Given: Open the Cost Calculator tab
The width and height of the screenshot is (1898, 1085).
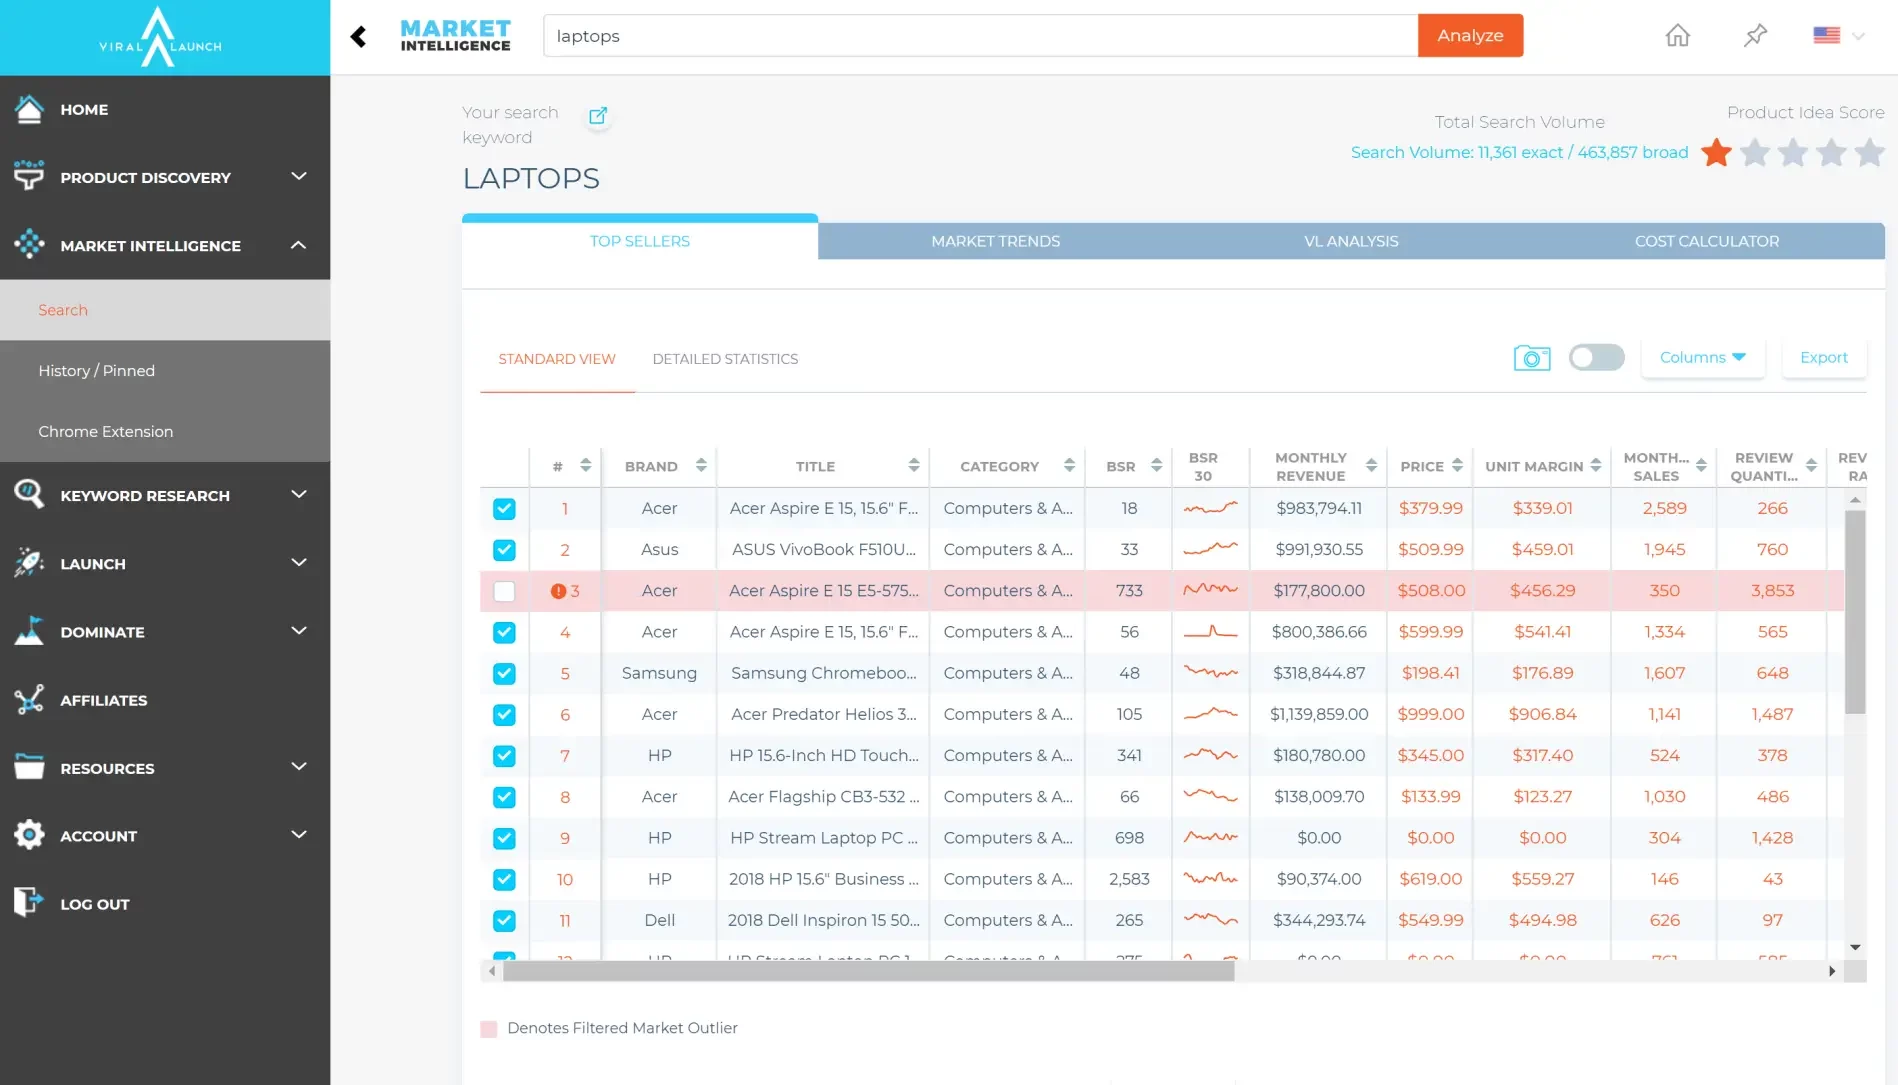Looking at the screenshot, I should coord(1706,241).
